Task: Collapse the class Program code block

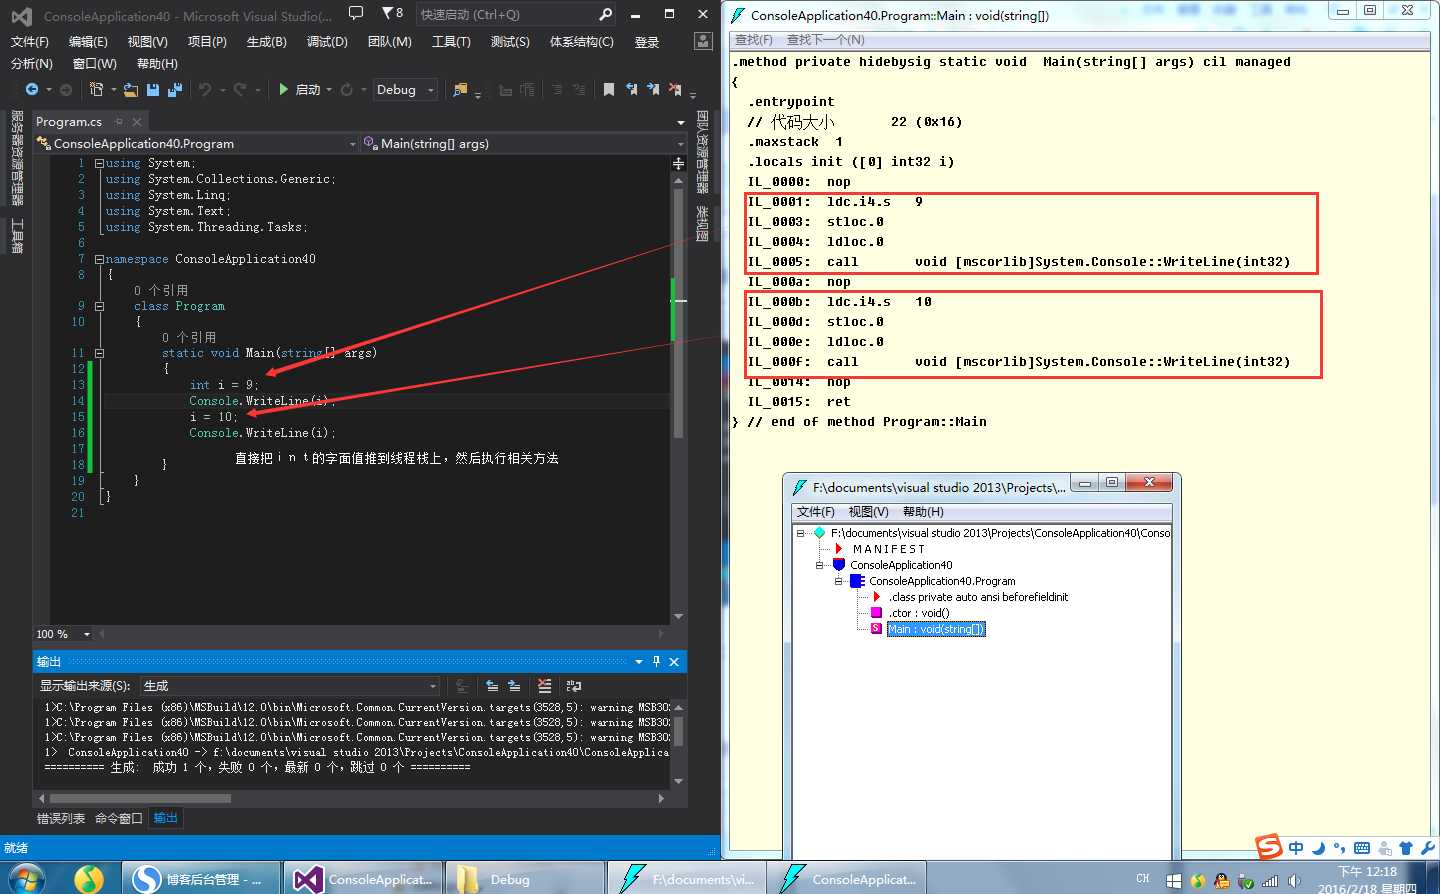Action: click(99, 306)
